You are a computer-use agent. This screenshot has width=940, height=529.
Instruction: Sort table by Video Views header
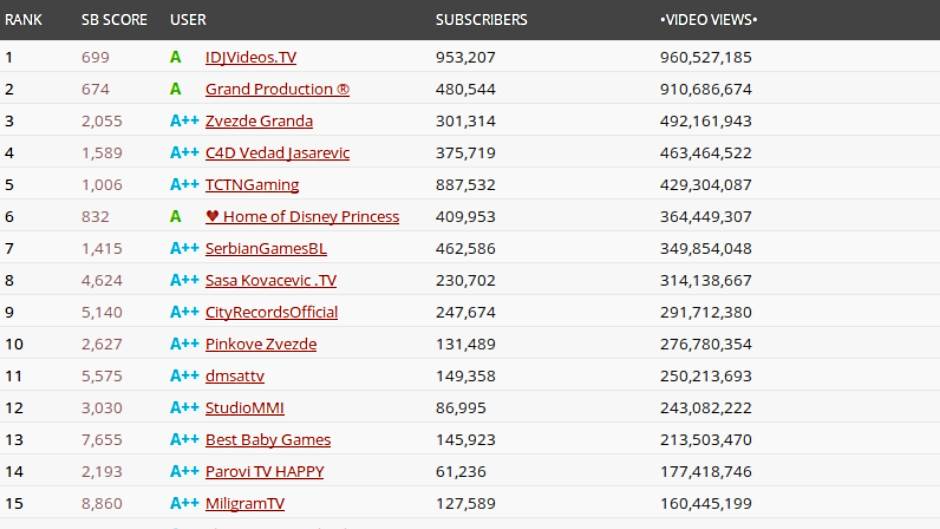(709, 20)
